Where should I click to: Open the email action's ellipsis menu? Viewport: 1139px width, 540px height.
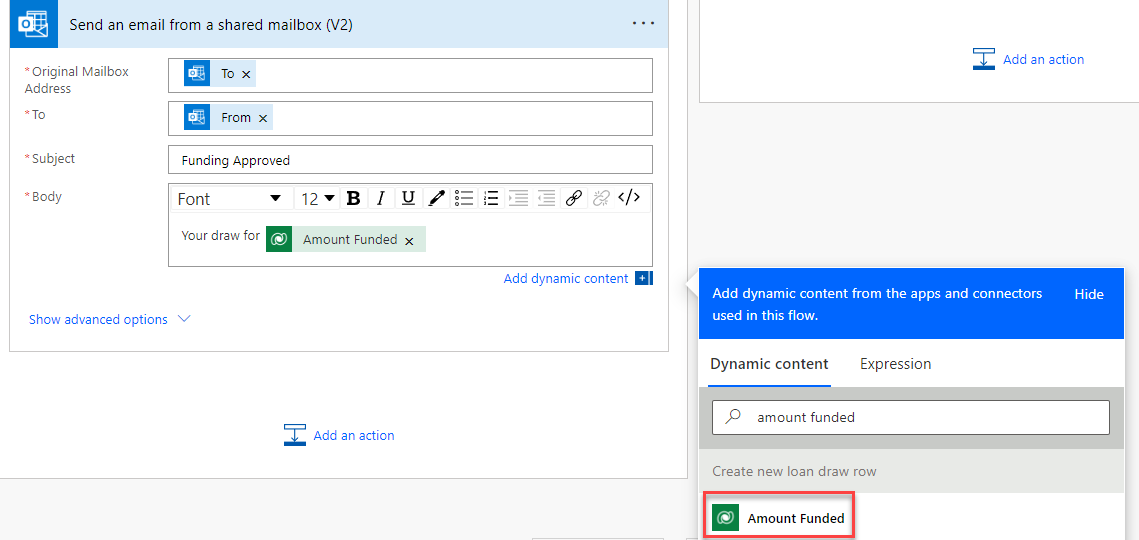(x=643, y=24)
